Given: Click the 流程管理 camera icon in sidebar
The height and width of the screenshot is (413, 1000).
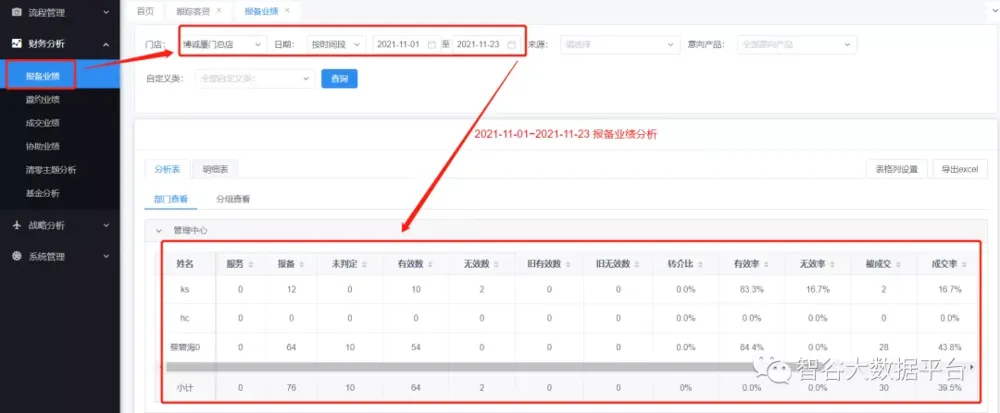Looking at the screenshot, I should [x=16, y=11].
